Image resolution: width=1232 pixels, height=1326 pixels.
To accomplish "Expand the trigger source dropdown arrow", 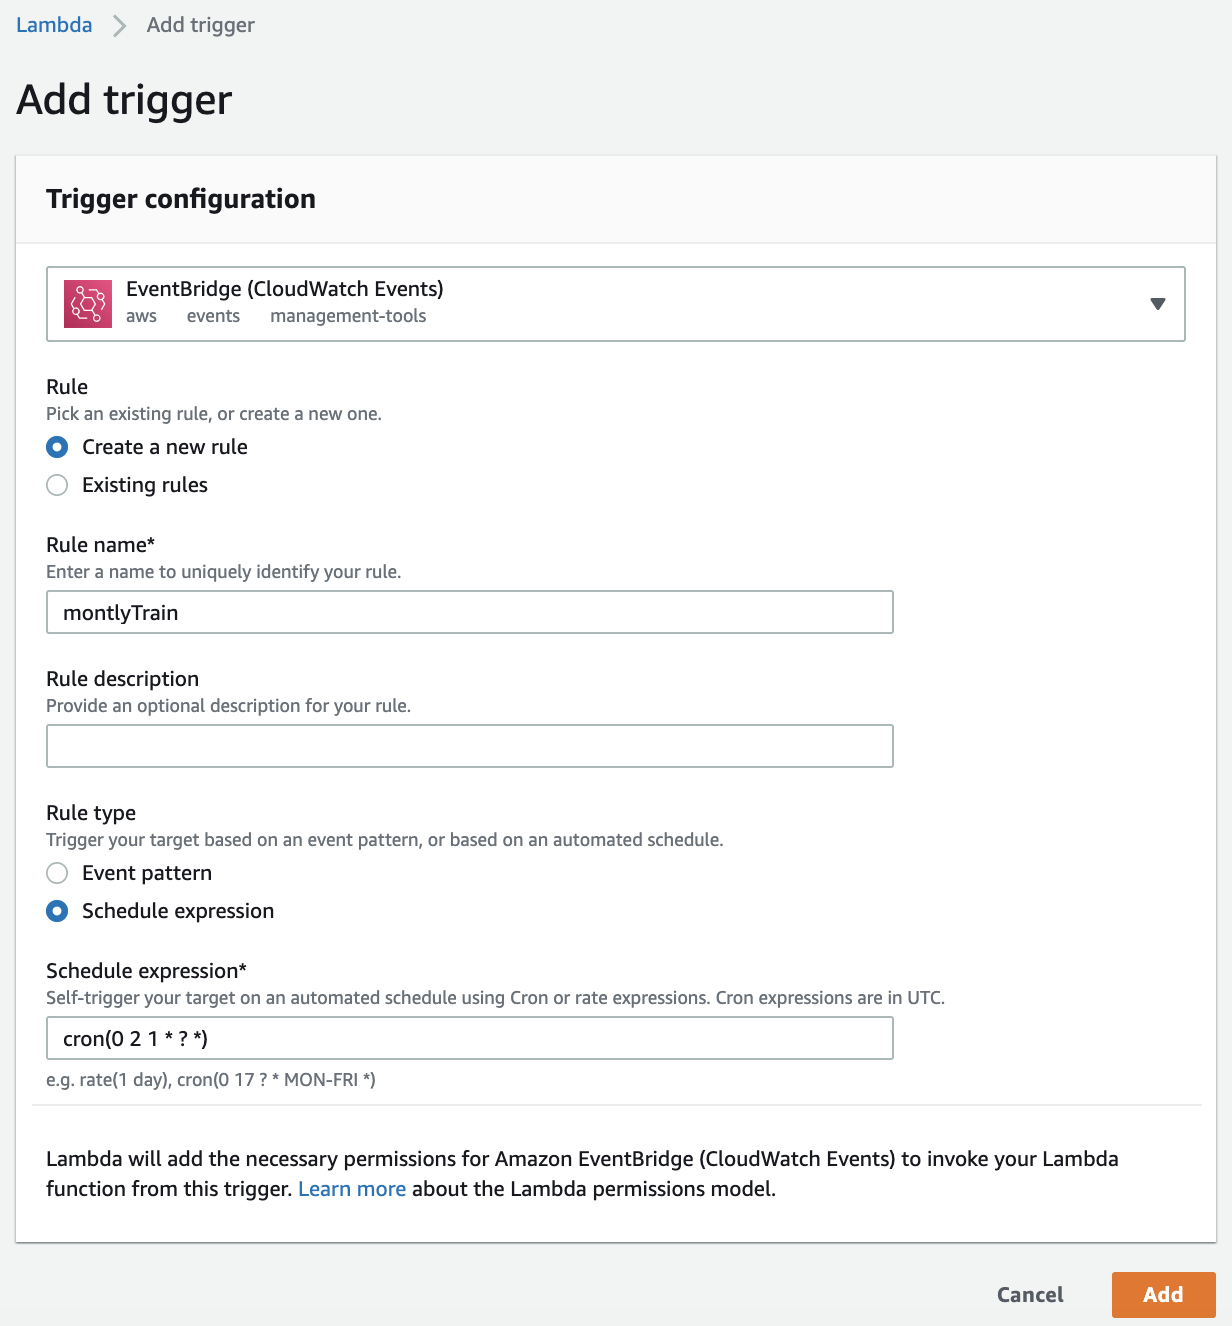I will click(1158, 304).
